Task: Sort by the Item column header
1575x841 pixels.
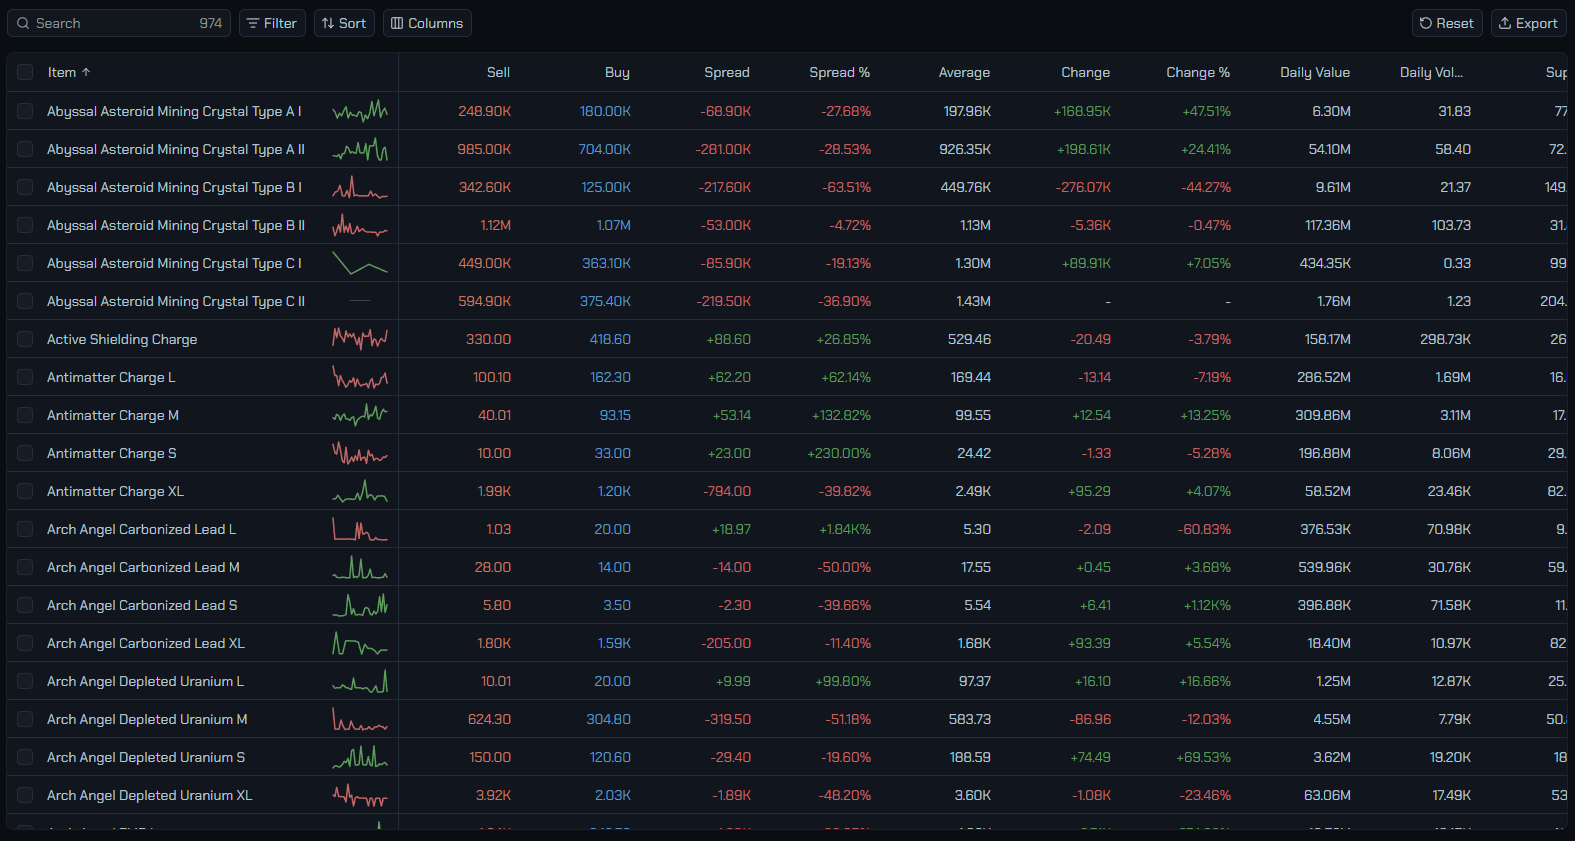Action: pos(69,72)
